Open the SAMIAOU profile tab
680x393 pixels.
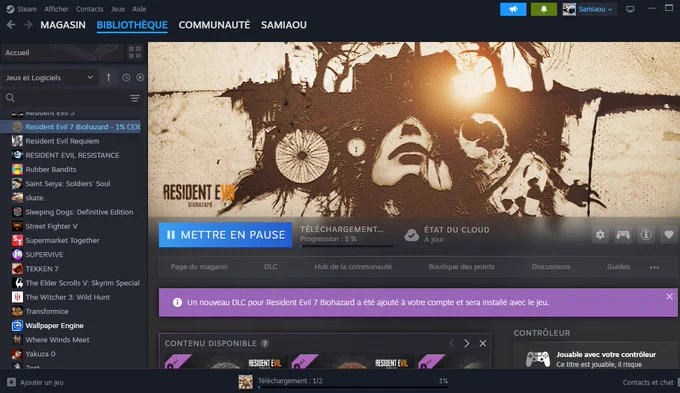pyautogui.click(x=284, y=25)
